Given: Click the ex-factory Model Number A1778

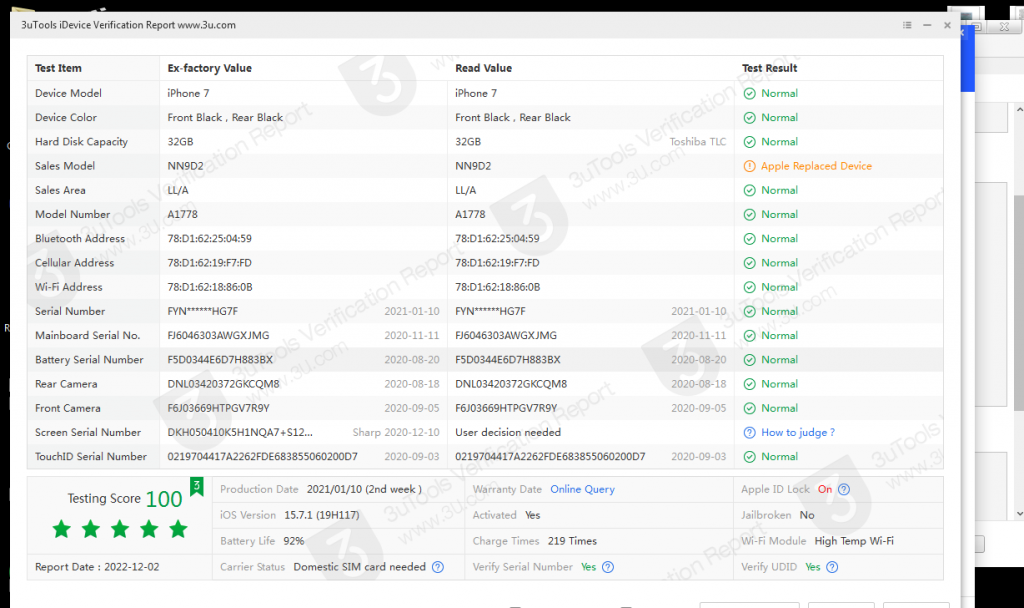Looking at the screenshot, I should point(182,214).
